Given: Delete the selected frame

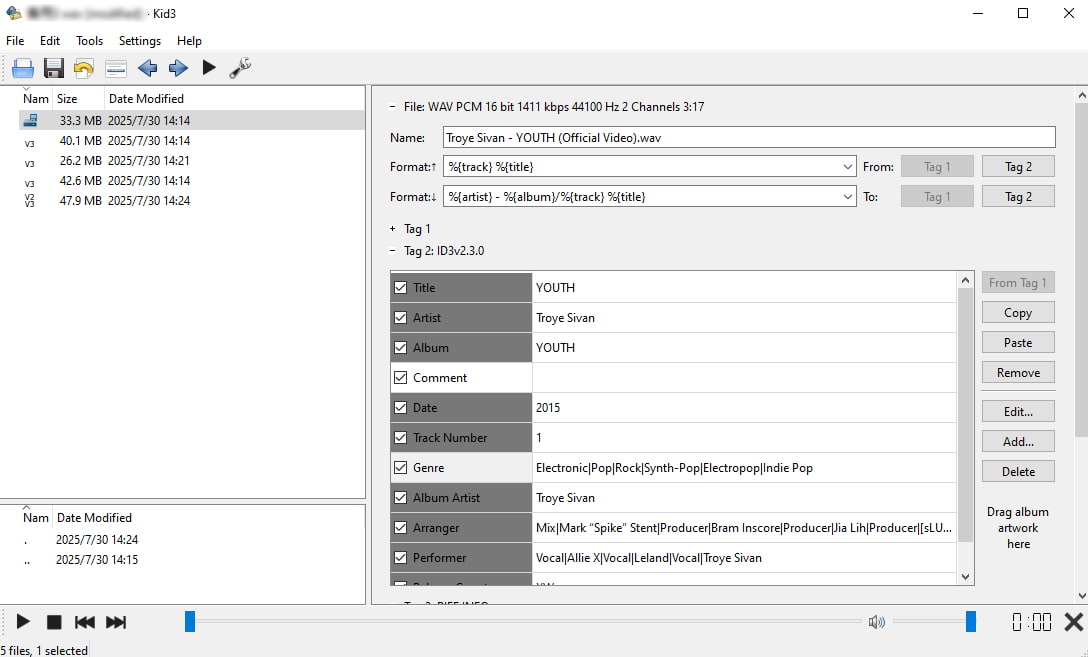Looking at the screenshot, I should [x=1018, y=472].
